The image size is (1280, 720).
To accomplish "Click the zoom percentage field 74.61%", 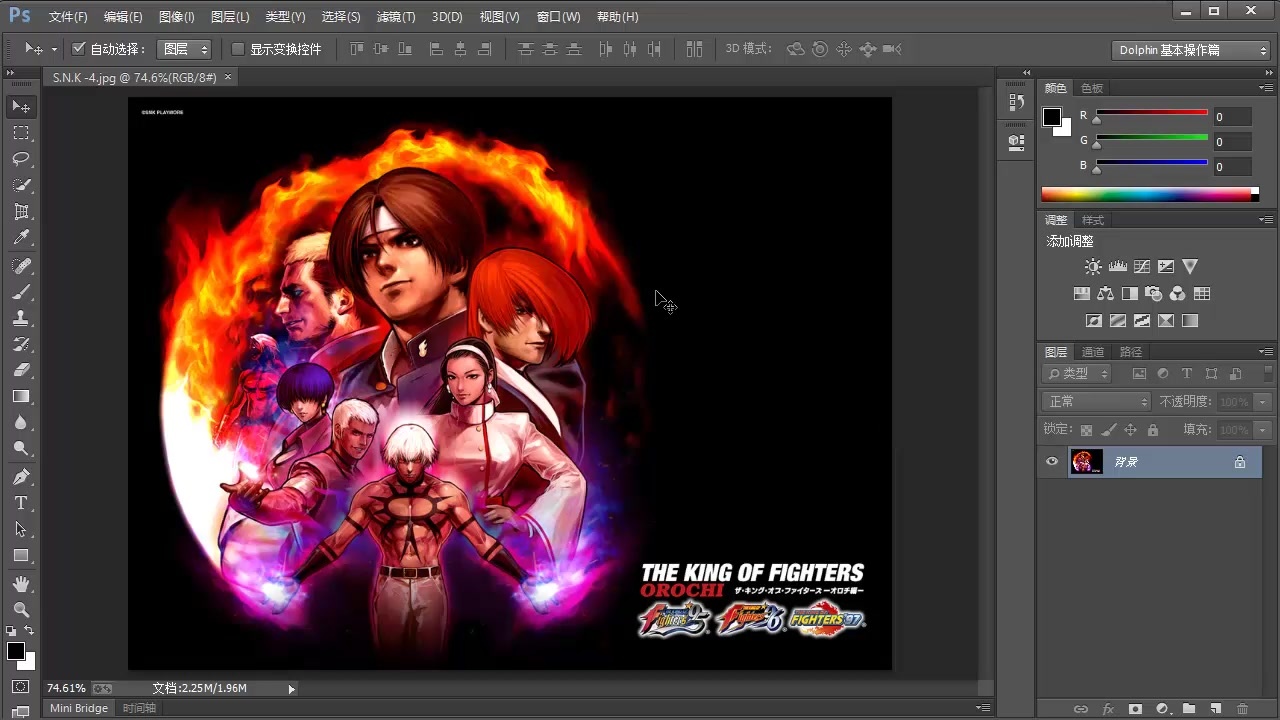I will click(x=66, y=688).
